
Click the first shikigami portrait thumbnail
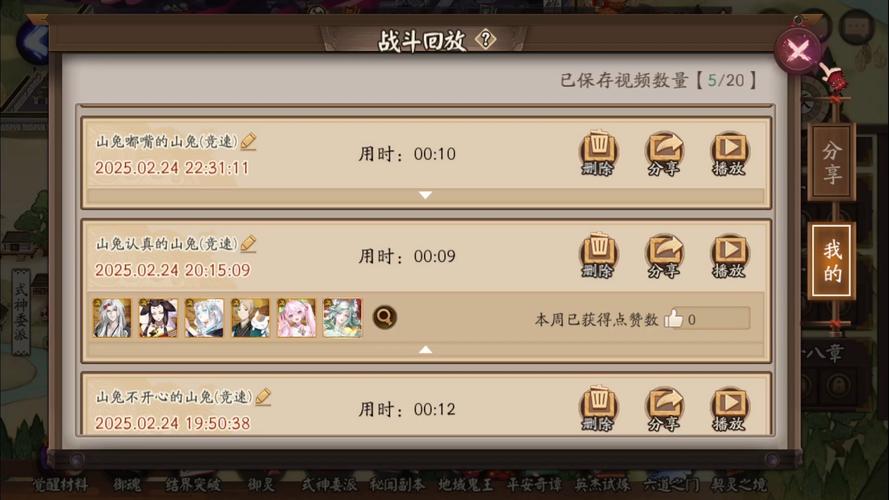pyautogui.click(x=112, y=318)
